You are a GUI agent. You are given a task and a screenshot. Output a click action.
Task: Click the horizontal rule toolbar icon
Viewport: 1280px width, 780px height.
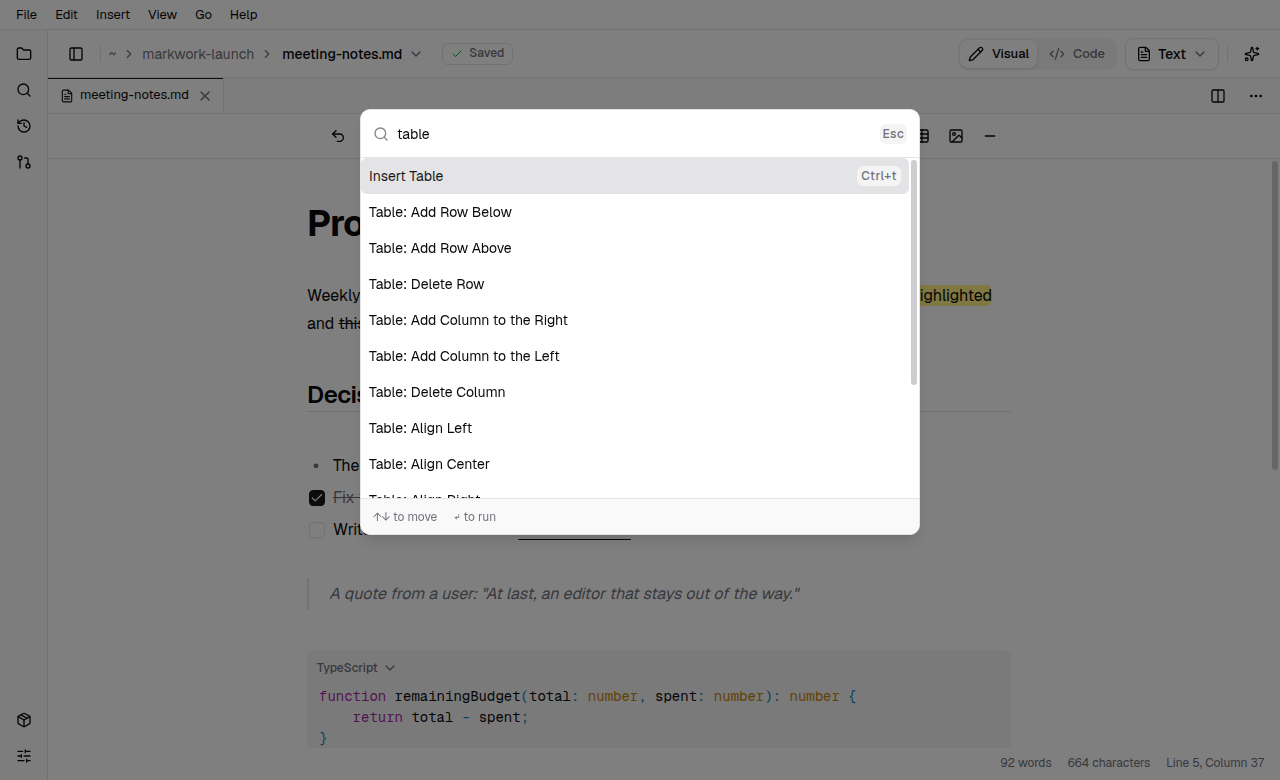coord(990,136)
